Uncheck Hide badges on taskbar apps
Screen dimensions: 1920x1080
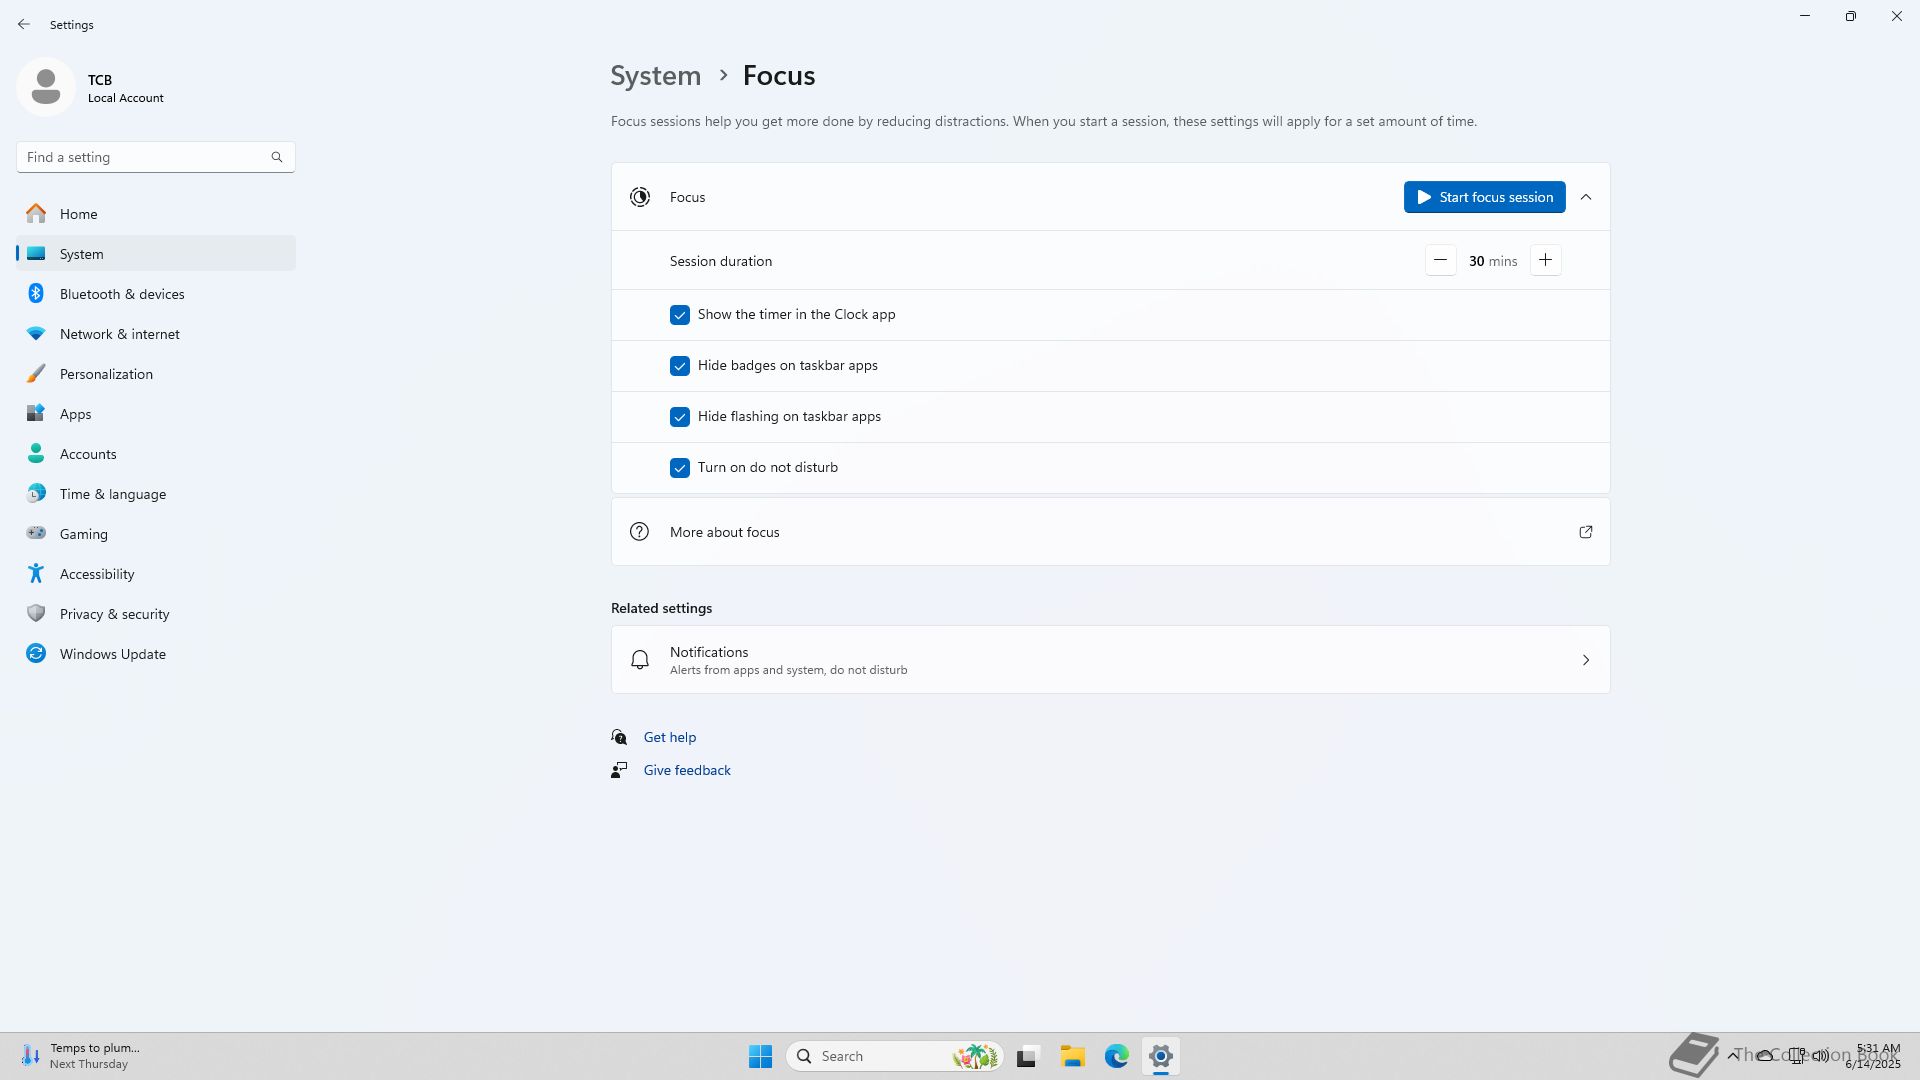(680, 366)
